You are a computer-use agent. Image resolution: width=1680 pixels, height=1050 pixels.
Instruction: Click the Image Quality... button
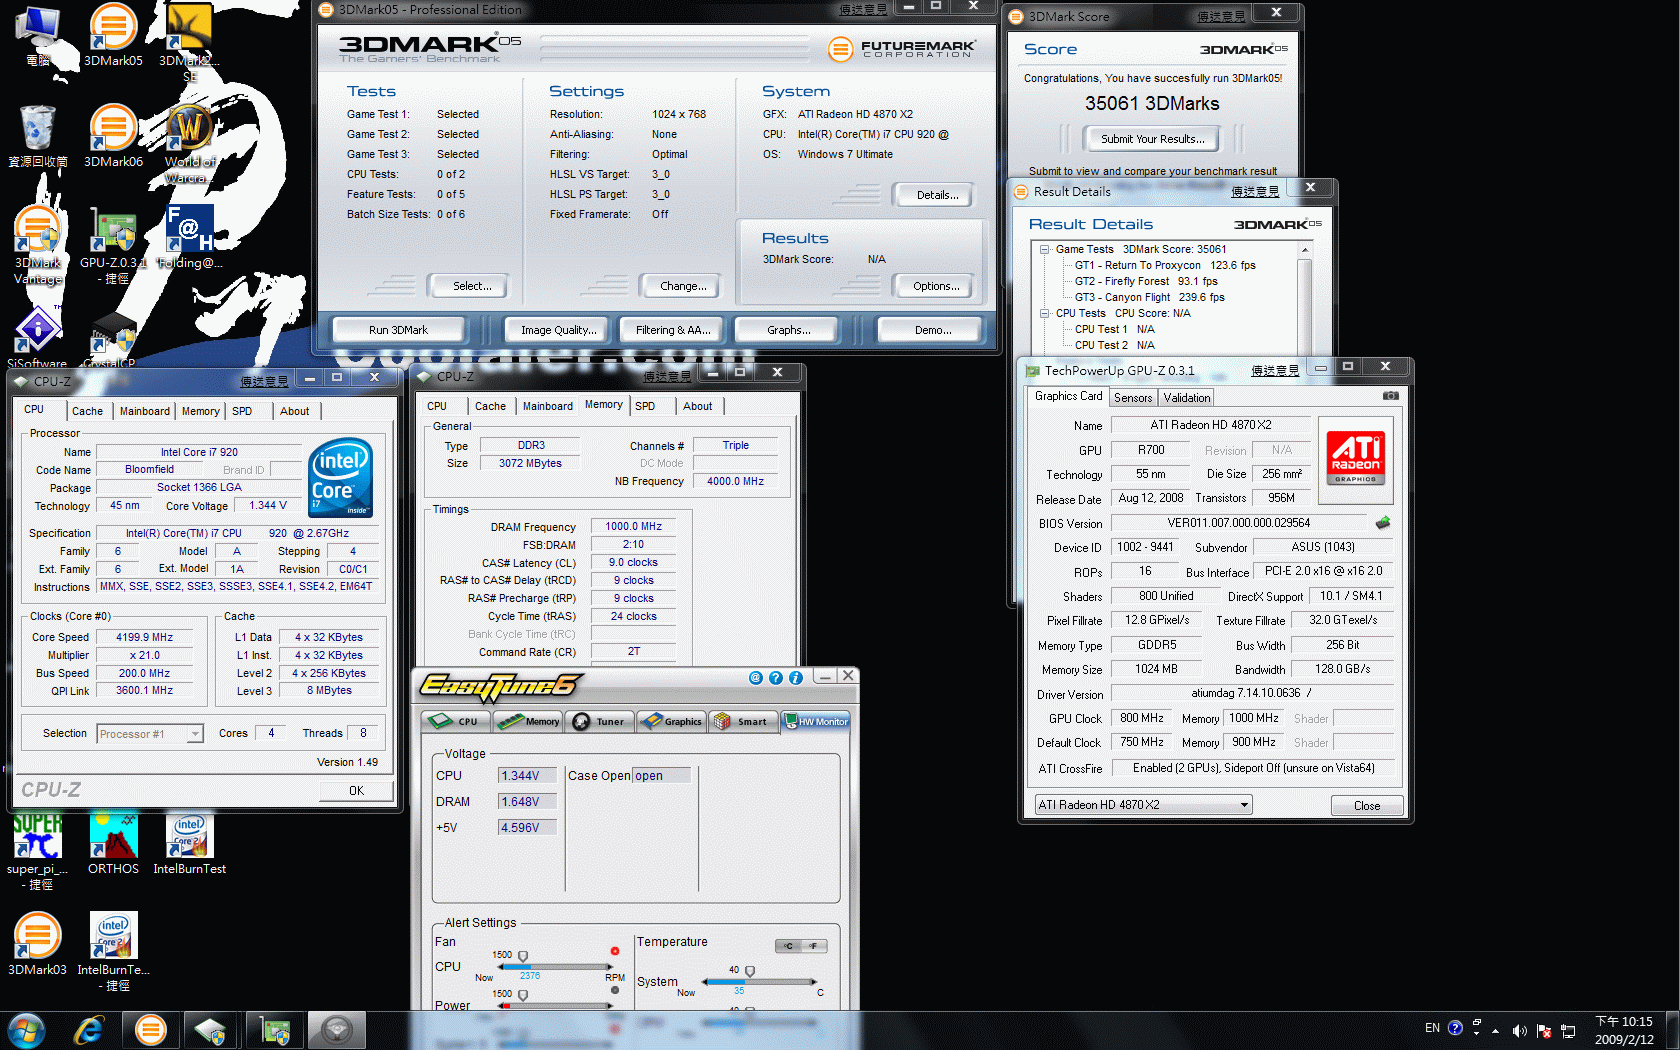point(558,330)
